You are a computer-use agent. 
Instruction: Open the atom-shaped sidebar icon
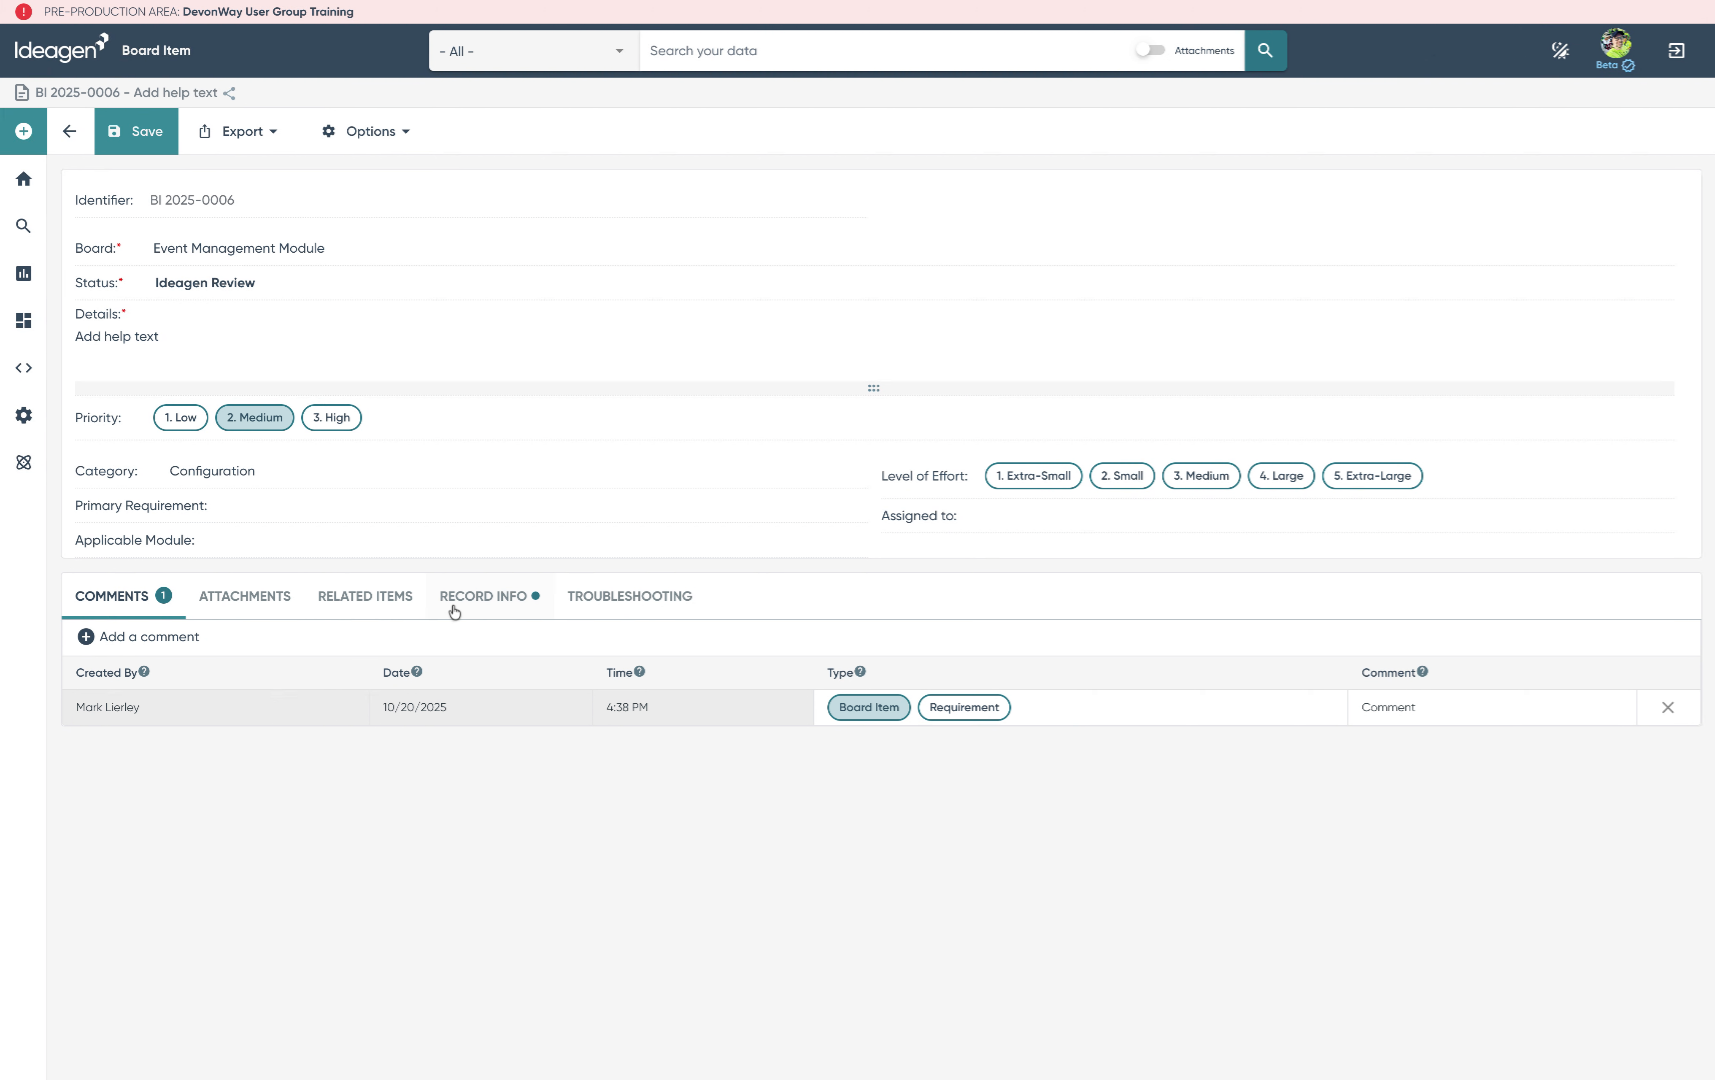(23, 463)
